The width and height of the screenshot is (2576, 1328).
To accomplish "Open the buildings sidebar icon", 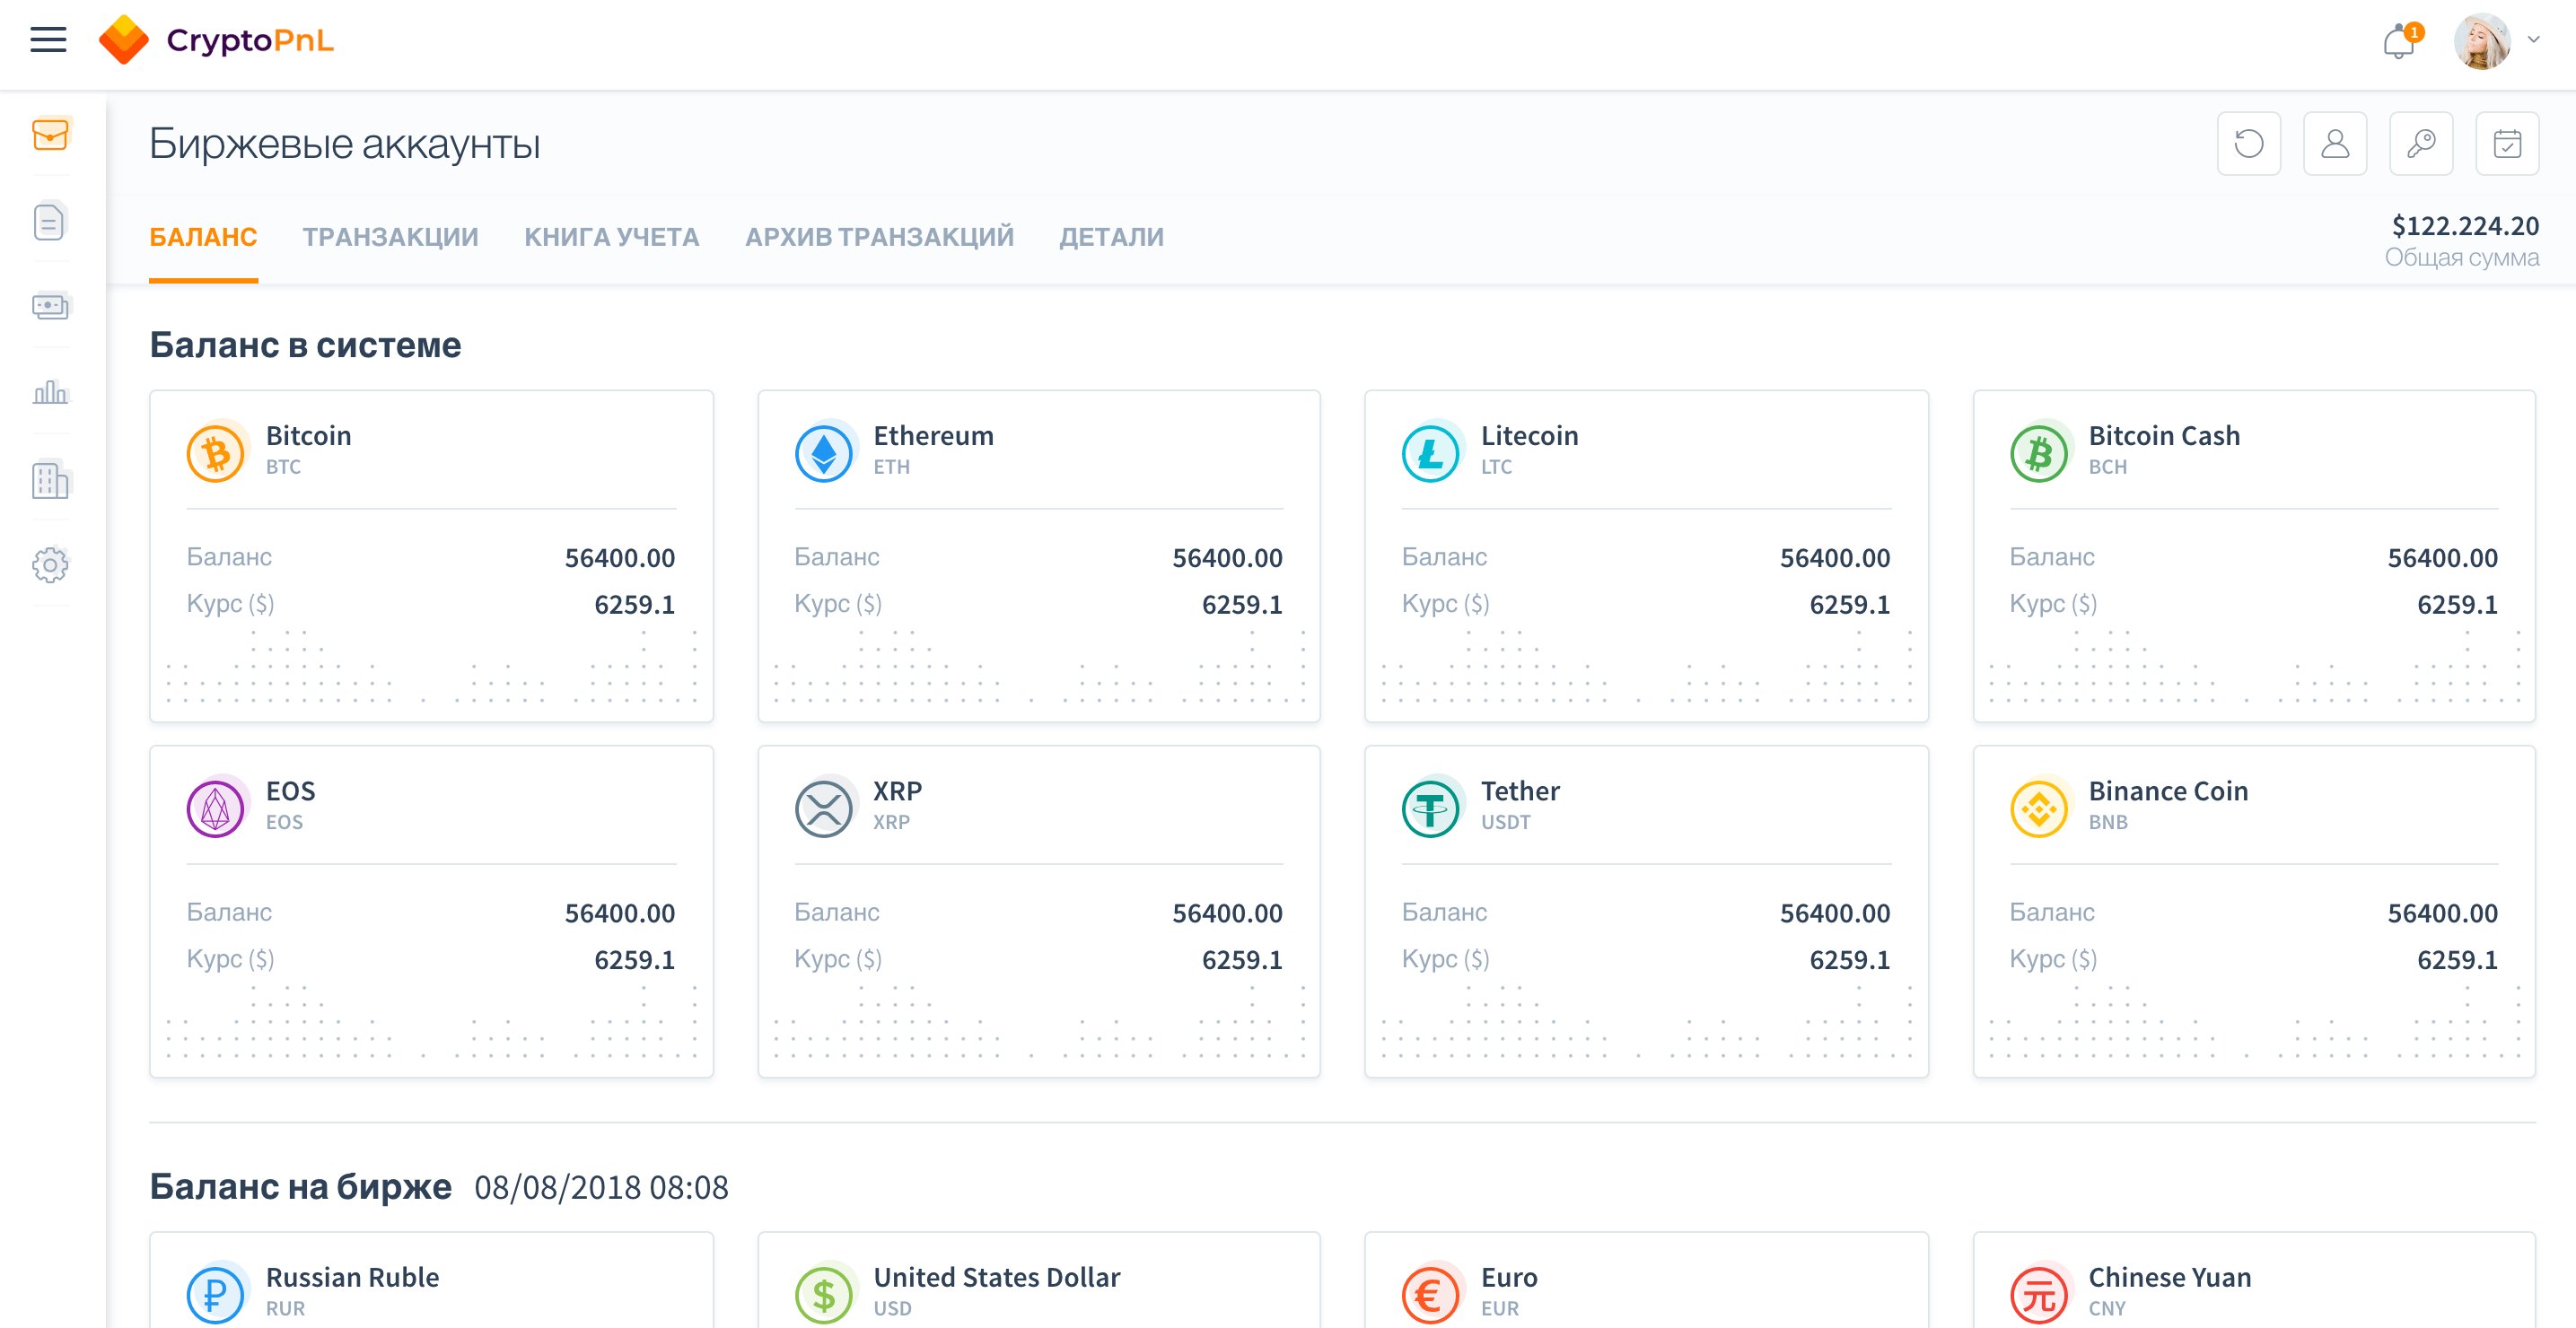I will (50, 479).
